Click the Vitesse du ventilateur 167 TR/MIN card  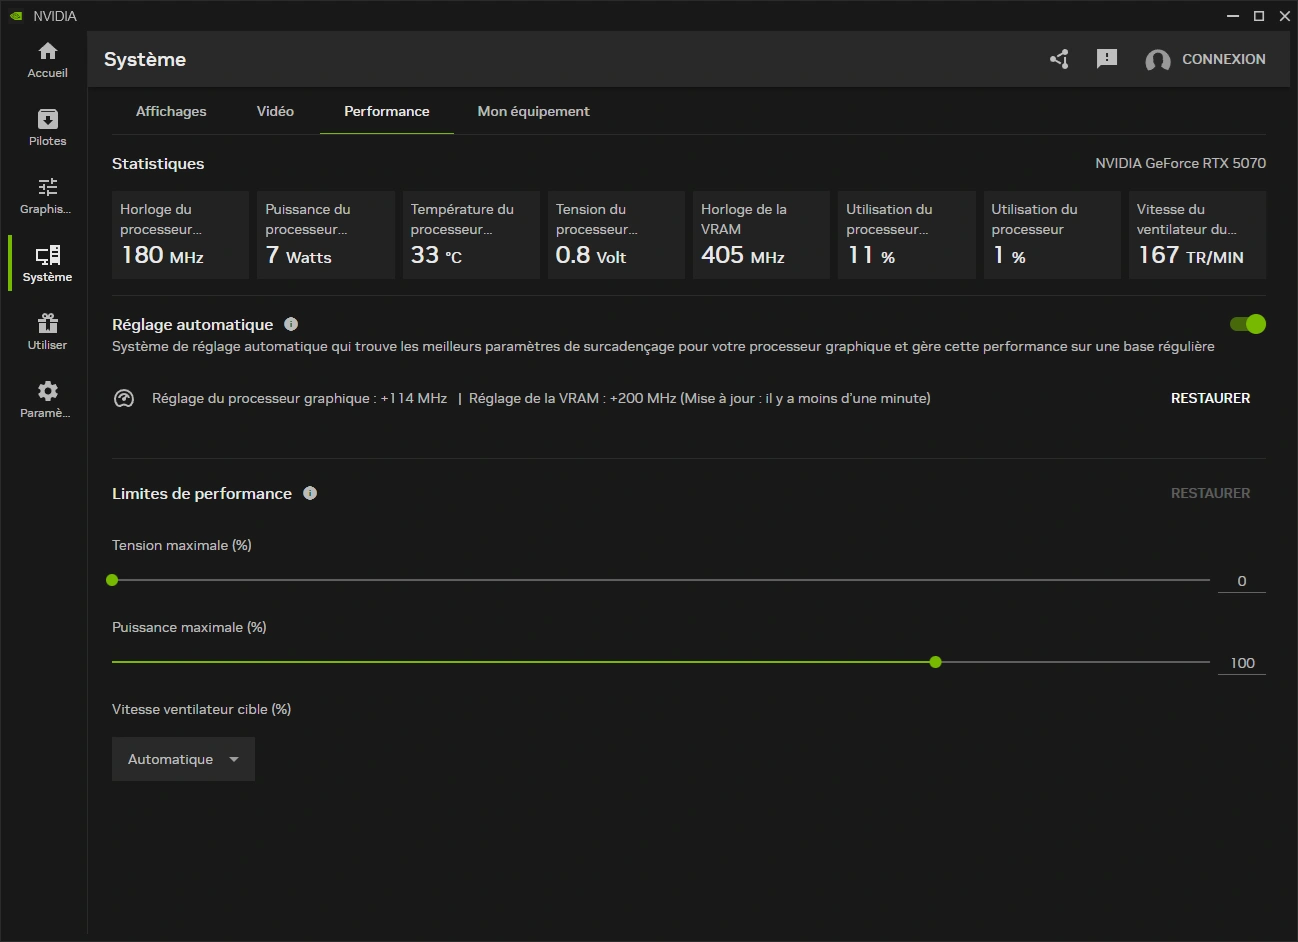(1197, 235)
